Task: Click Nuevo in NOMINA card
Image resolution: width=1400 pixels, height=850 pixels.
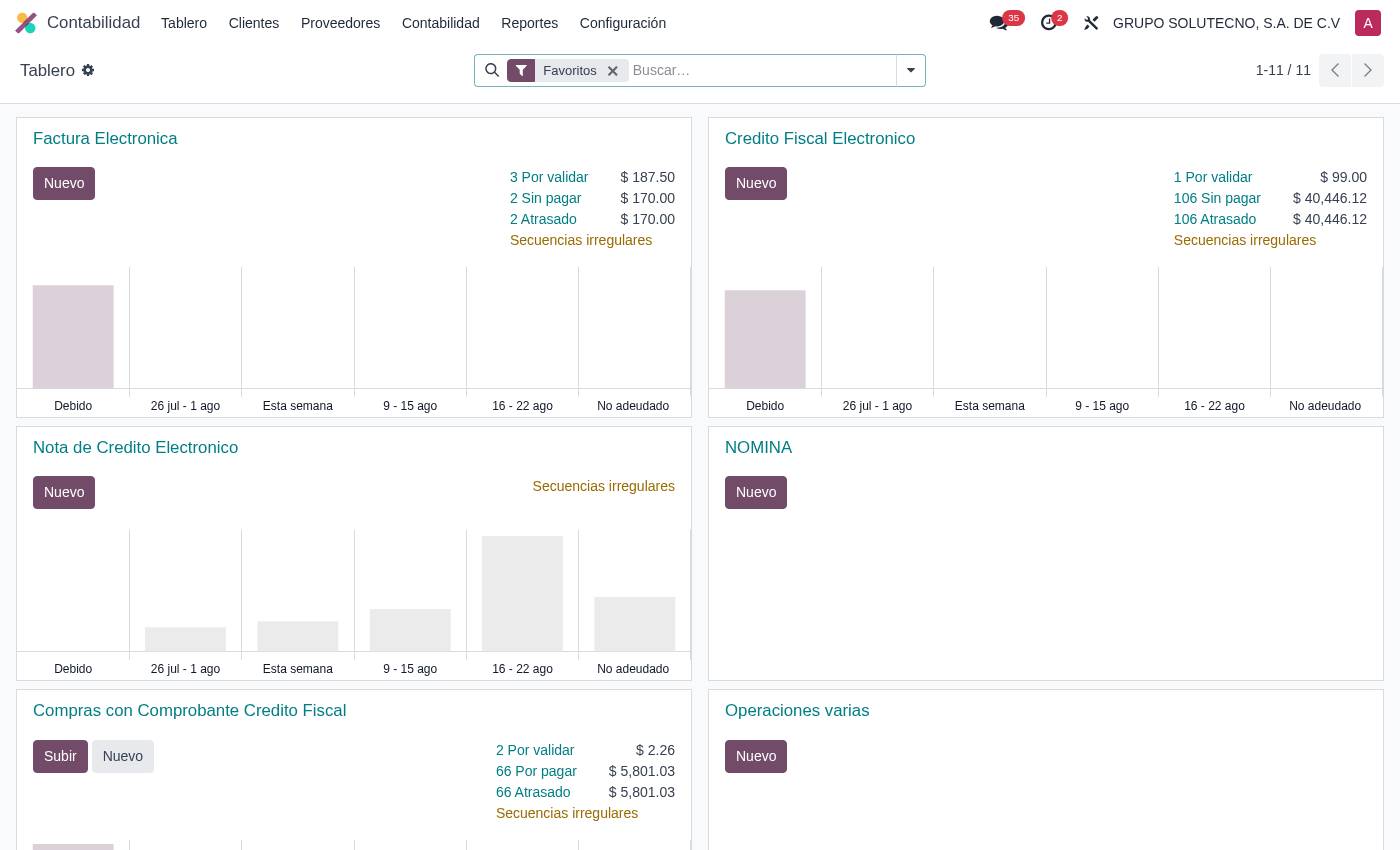Action: coord(756,492)
